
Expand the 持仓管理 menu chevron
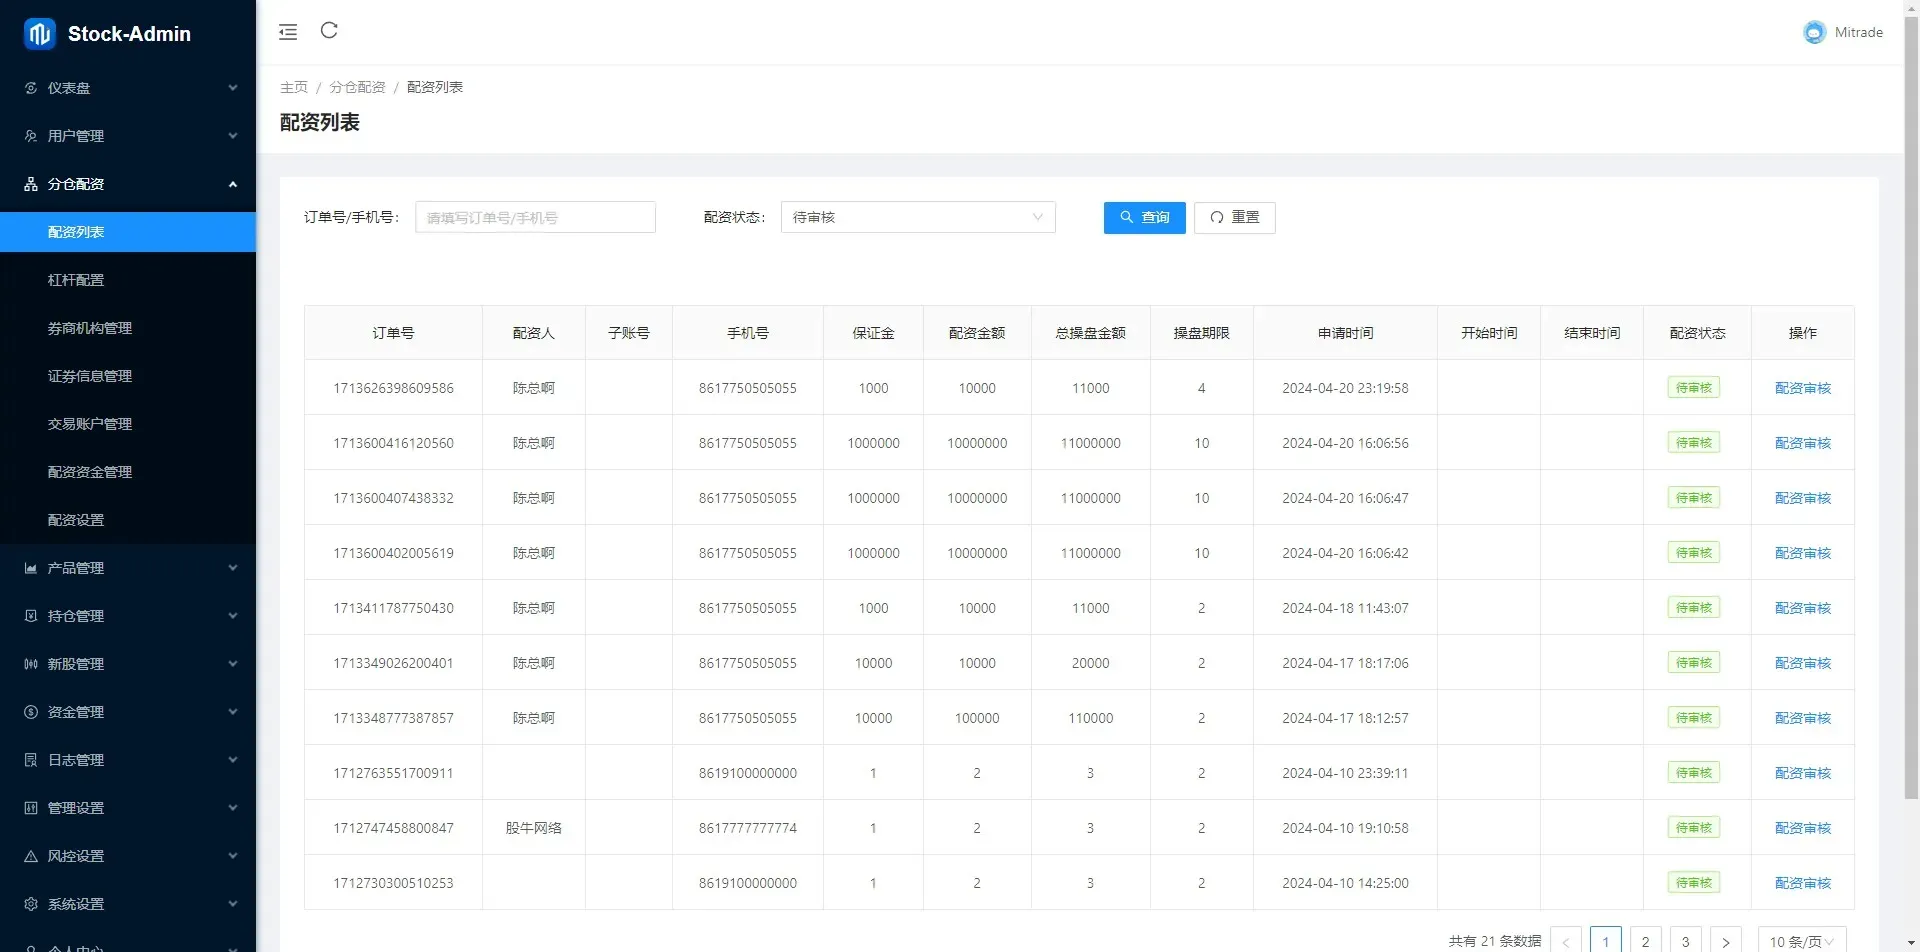click(233, 616)
